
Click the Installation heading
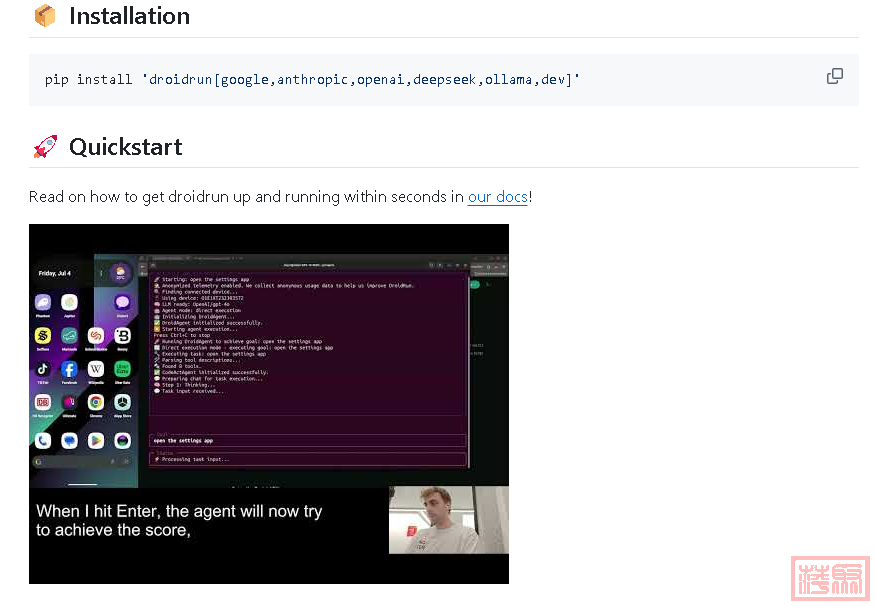[x=129, y=16]
